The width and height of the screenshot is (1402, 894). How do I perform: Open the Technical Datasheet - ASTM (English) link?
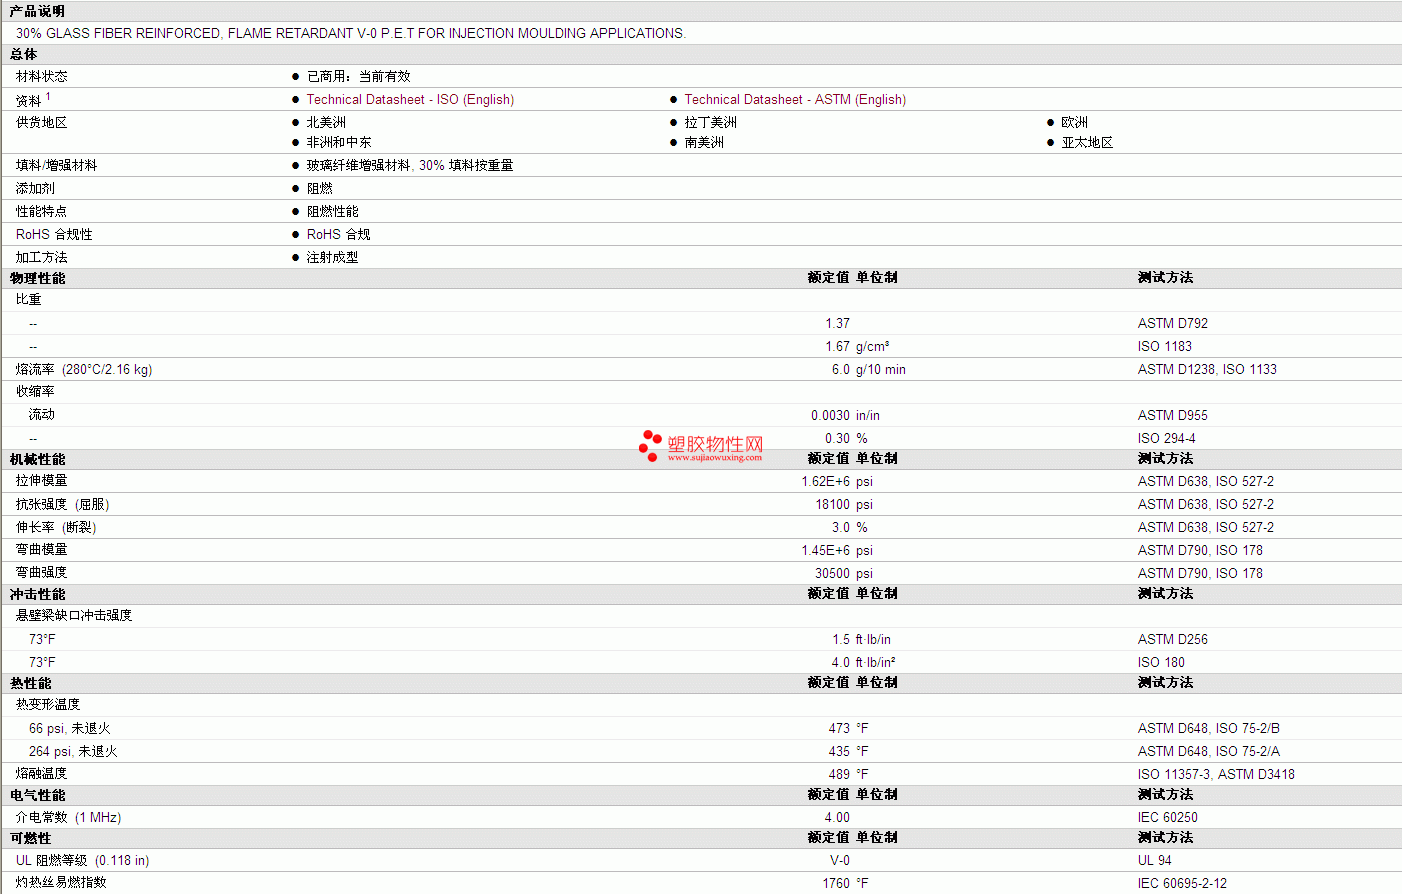[x=795, y=100]
